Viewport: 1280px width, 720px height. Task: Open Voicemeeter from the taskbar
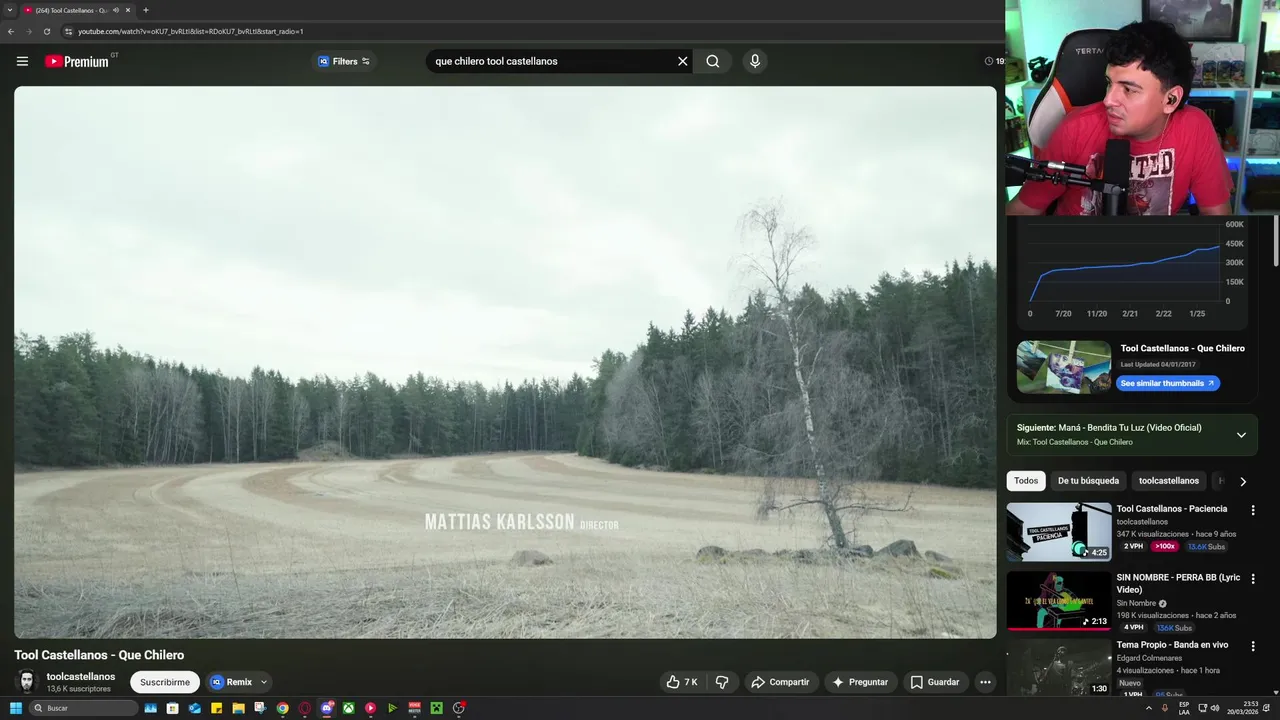tap(414, 708)
